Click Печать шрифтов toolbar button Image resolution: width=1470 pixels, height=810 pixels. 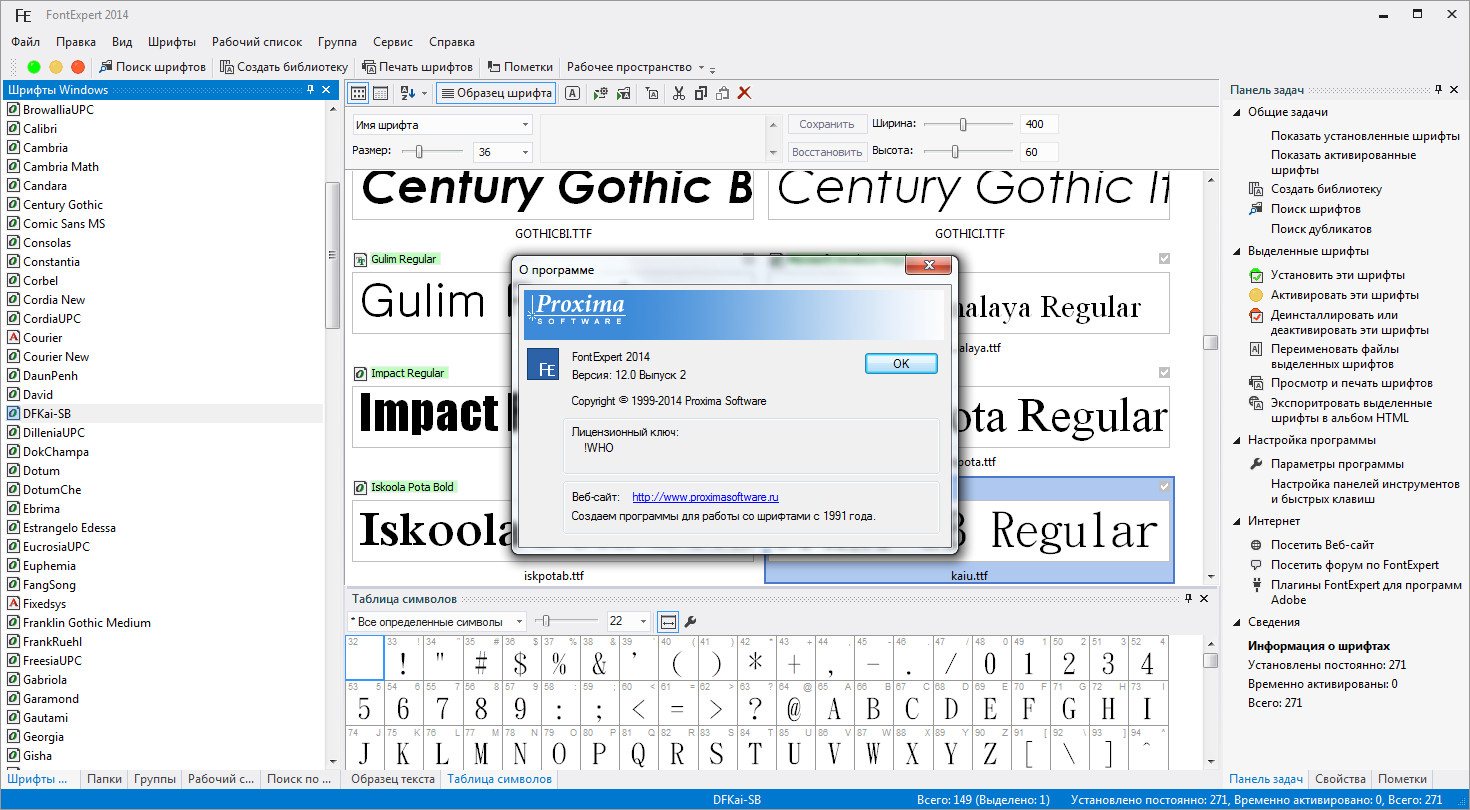[x=417, y=67]
